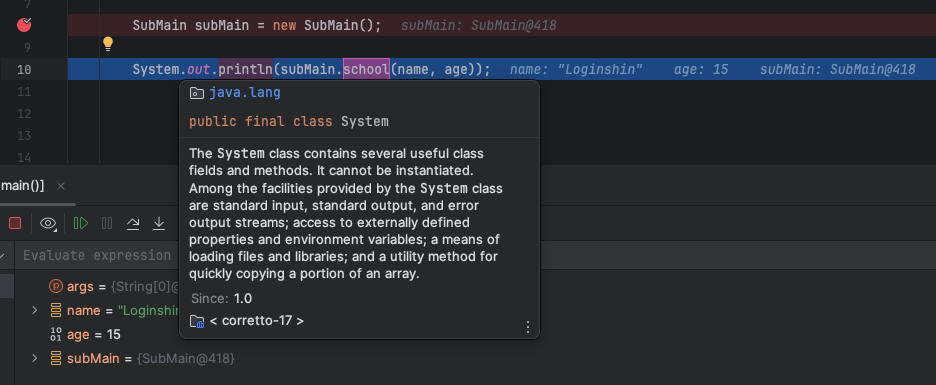The image size is (936, 385).
Task: Click the SDK library icon beside corretto-17
Action: [196, 321]
